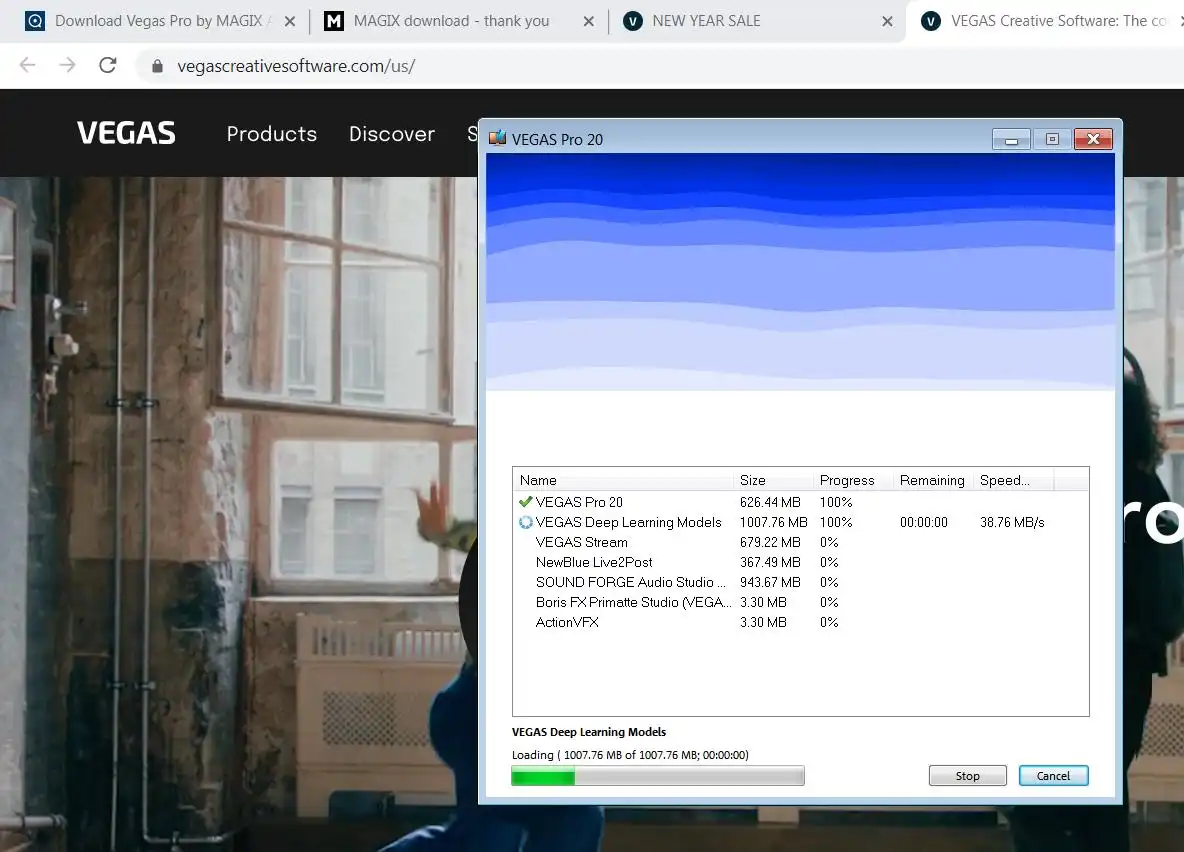
Task: Reload the page with the refresh icon
Action: 108,66
